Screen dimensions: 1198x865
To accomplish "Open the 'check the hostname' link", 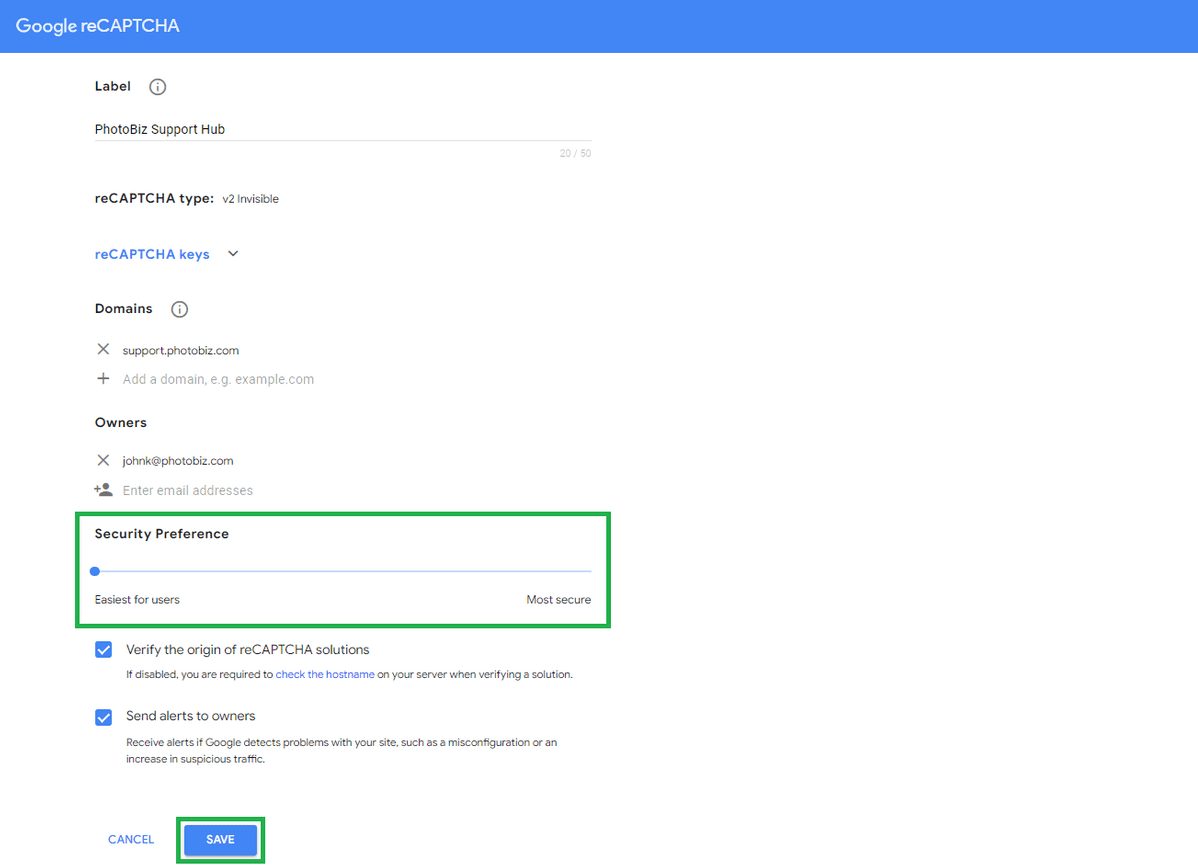I will [325, 675].
